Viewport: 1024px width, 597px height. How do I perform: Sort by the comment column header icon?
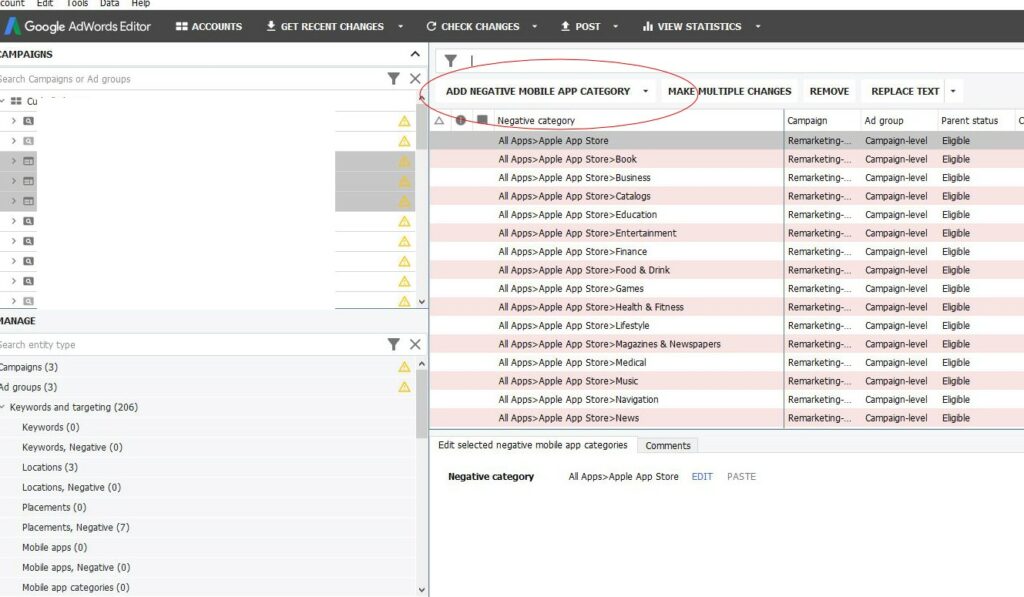click(482, 120)
